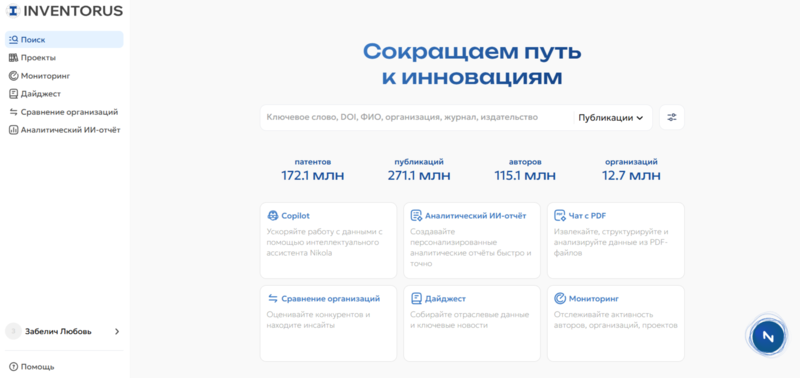
Task: Click the Забелич Любовь user name
Action: coord(58,332)
